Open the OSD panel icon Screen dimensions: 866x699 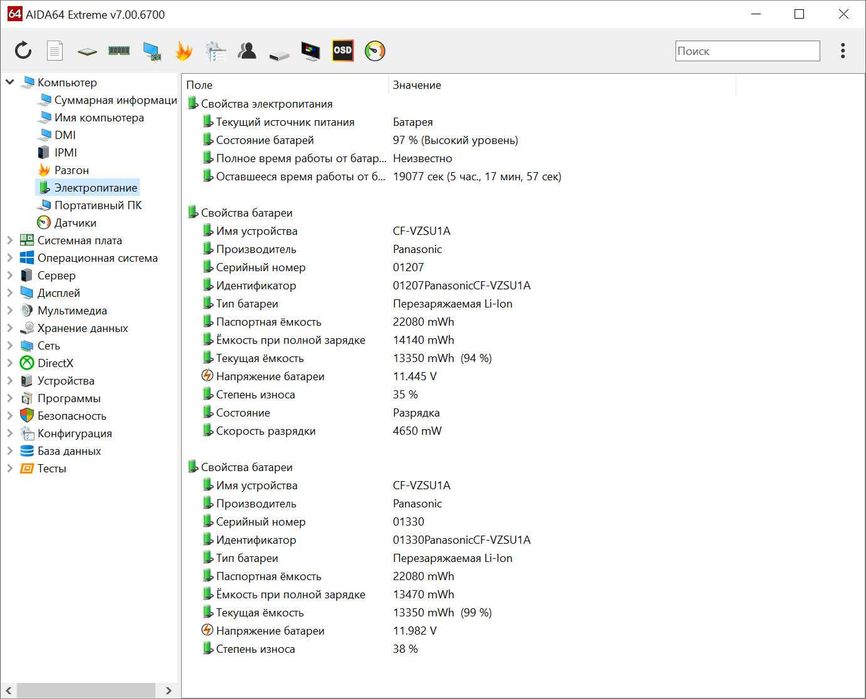coord(342,51)
